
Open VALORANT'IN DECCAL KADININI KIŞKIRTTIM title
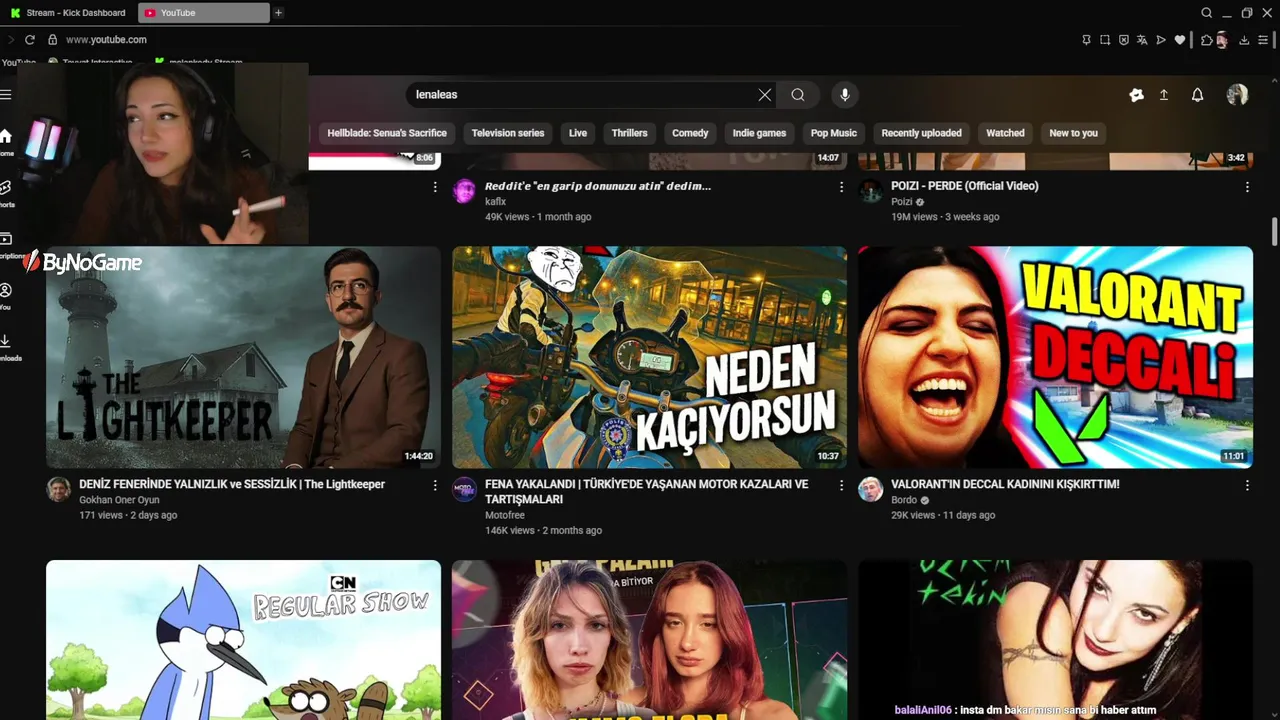tap(1005, 484)
